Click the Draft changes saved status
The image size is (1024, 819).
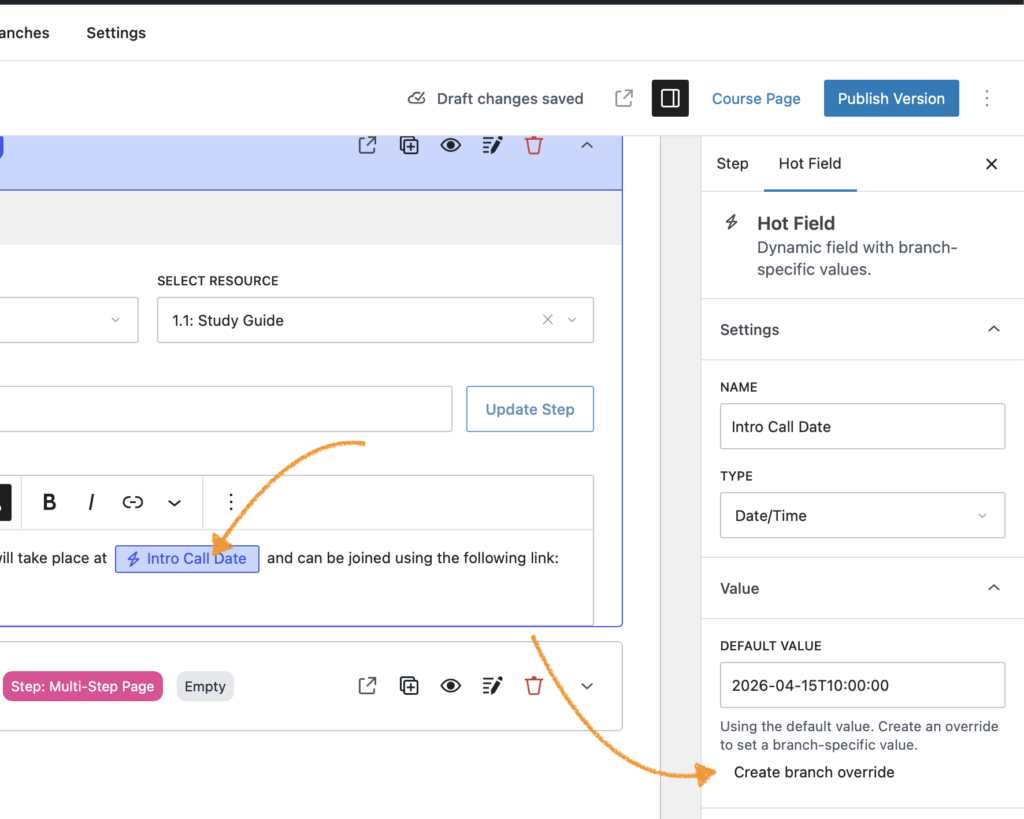(x=496, y=99)
